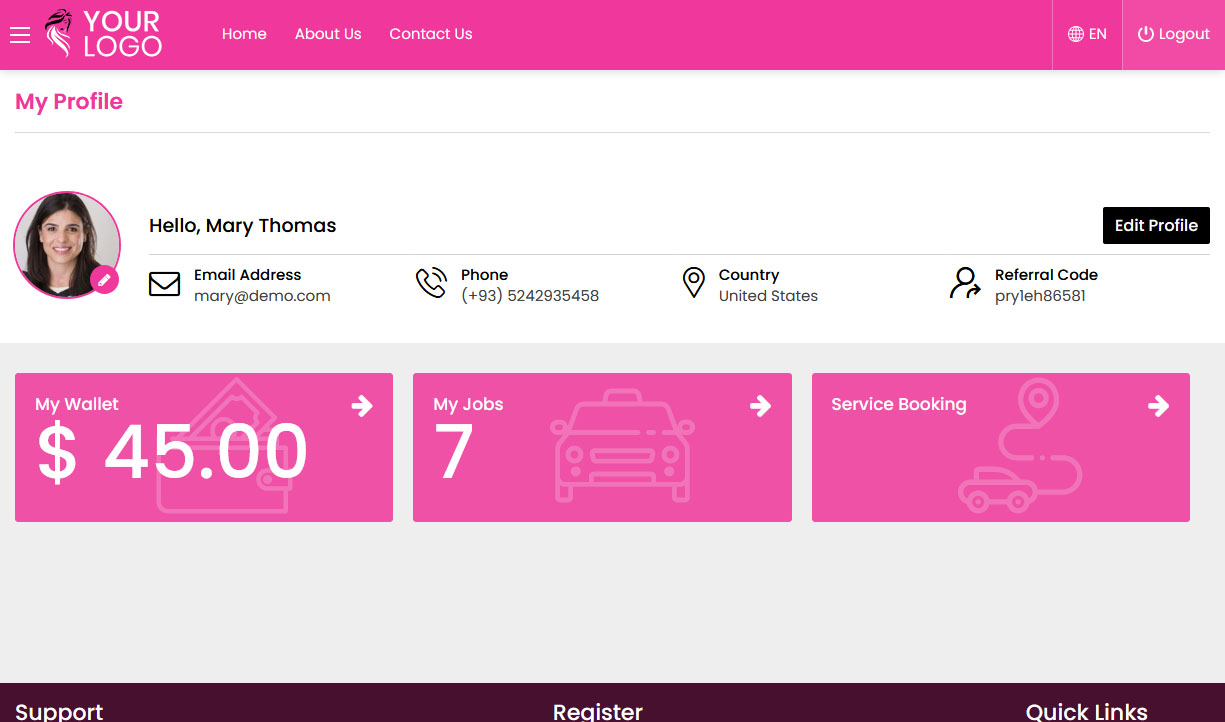Select the country value United States
Screen dimensions: 1225x722
pyautogui.click(x=768, y=296)
